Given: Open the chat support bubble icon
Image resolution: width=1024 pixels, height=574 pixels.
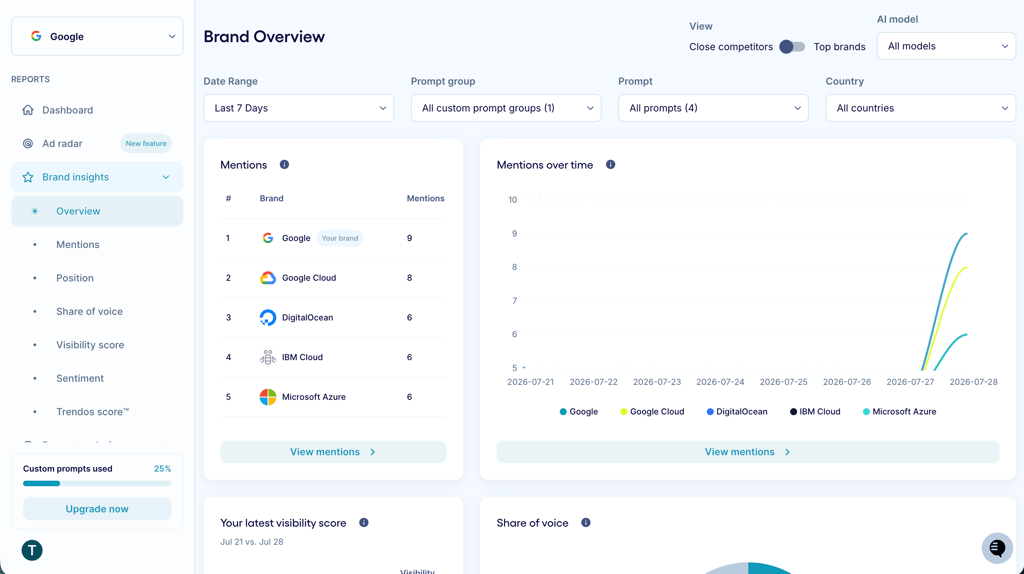Looking at the screenshot, I should point(997,548).
